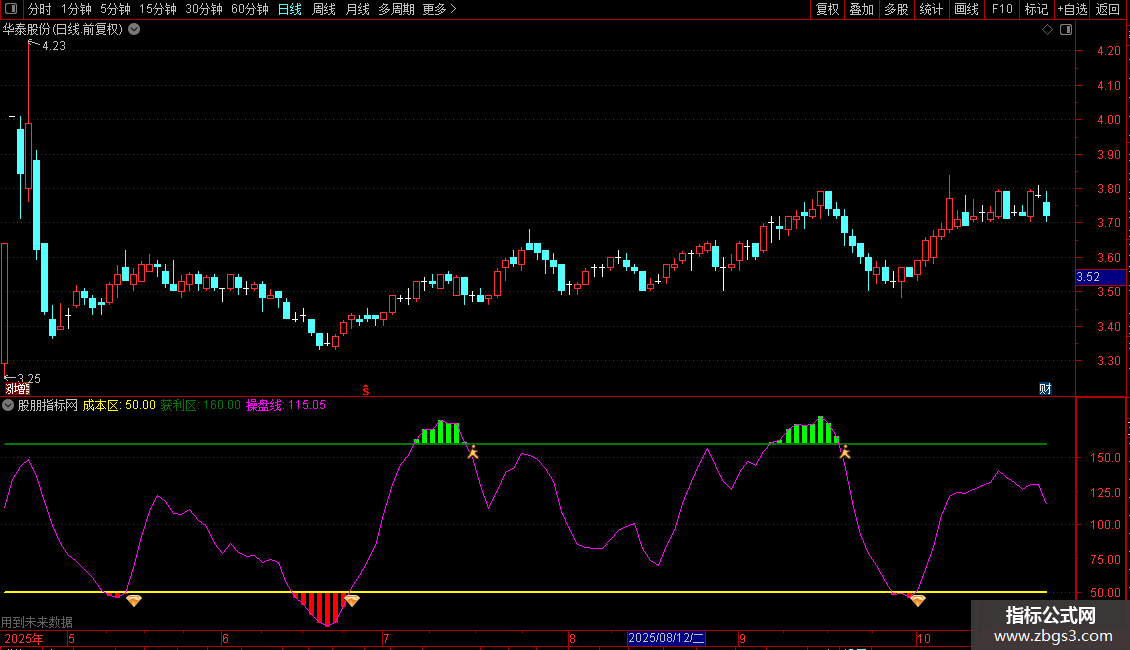This screenshot has width=1130, height=650.
Task: Click the red 别增 info tag
Action: coord(17,389)
